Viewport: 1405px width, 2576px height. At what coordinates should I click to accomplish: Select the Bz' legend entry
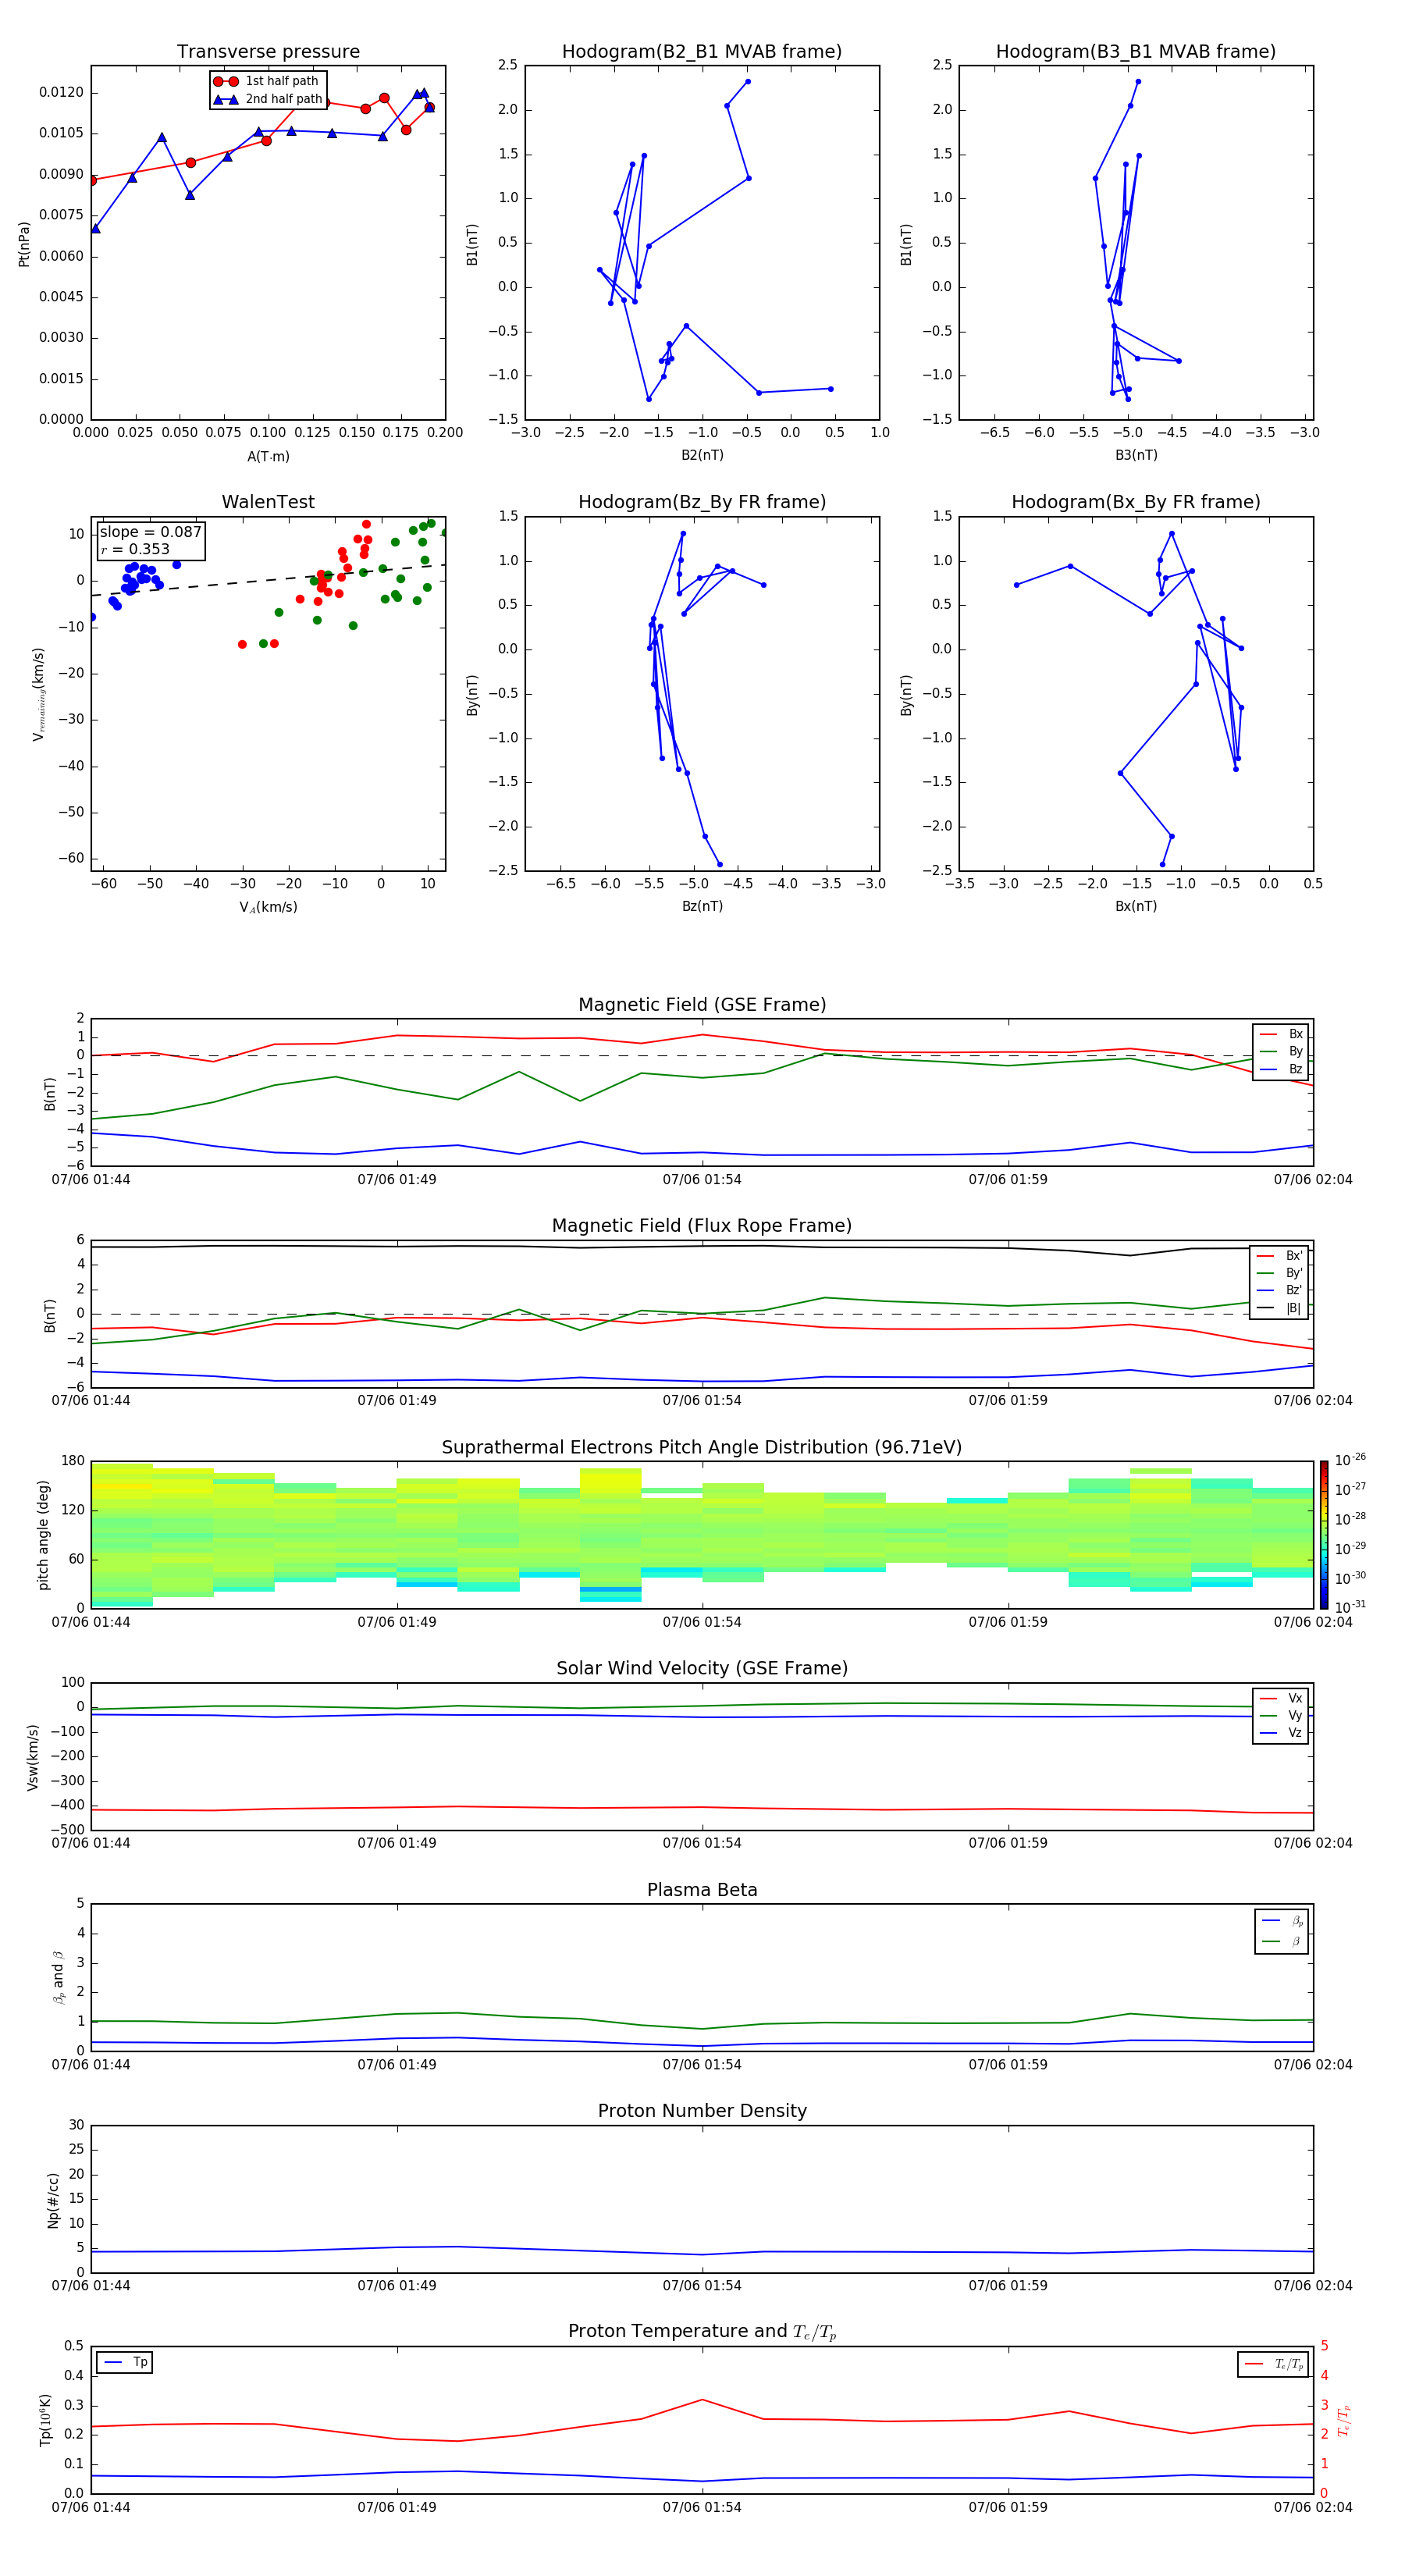coord(1280,1290)
